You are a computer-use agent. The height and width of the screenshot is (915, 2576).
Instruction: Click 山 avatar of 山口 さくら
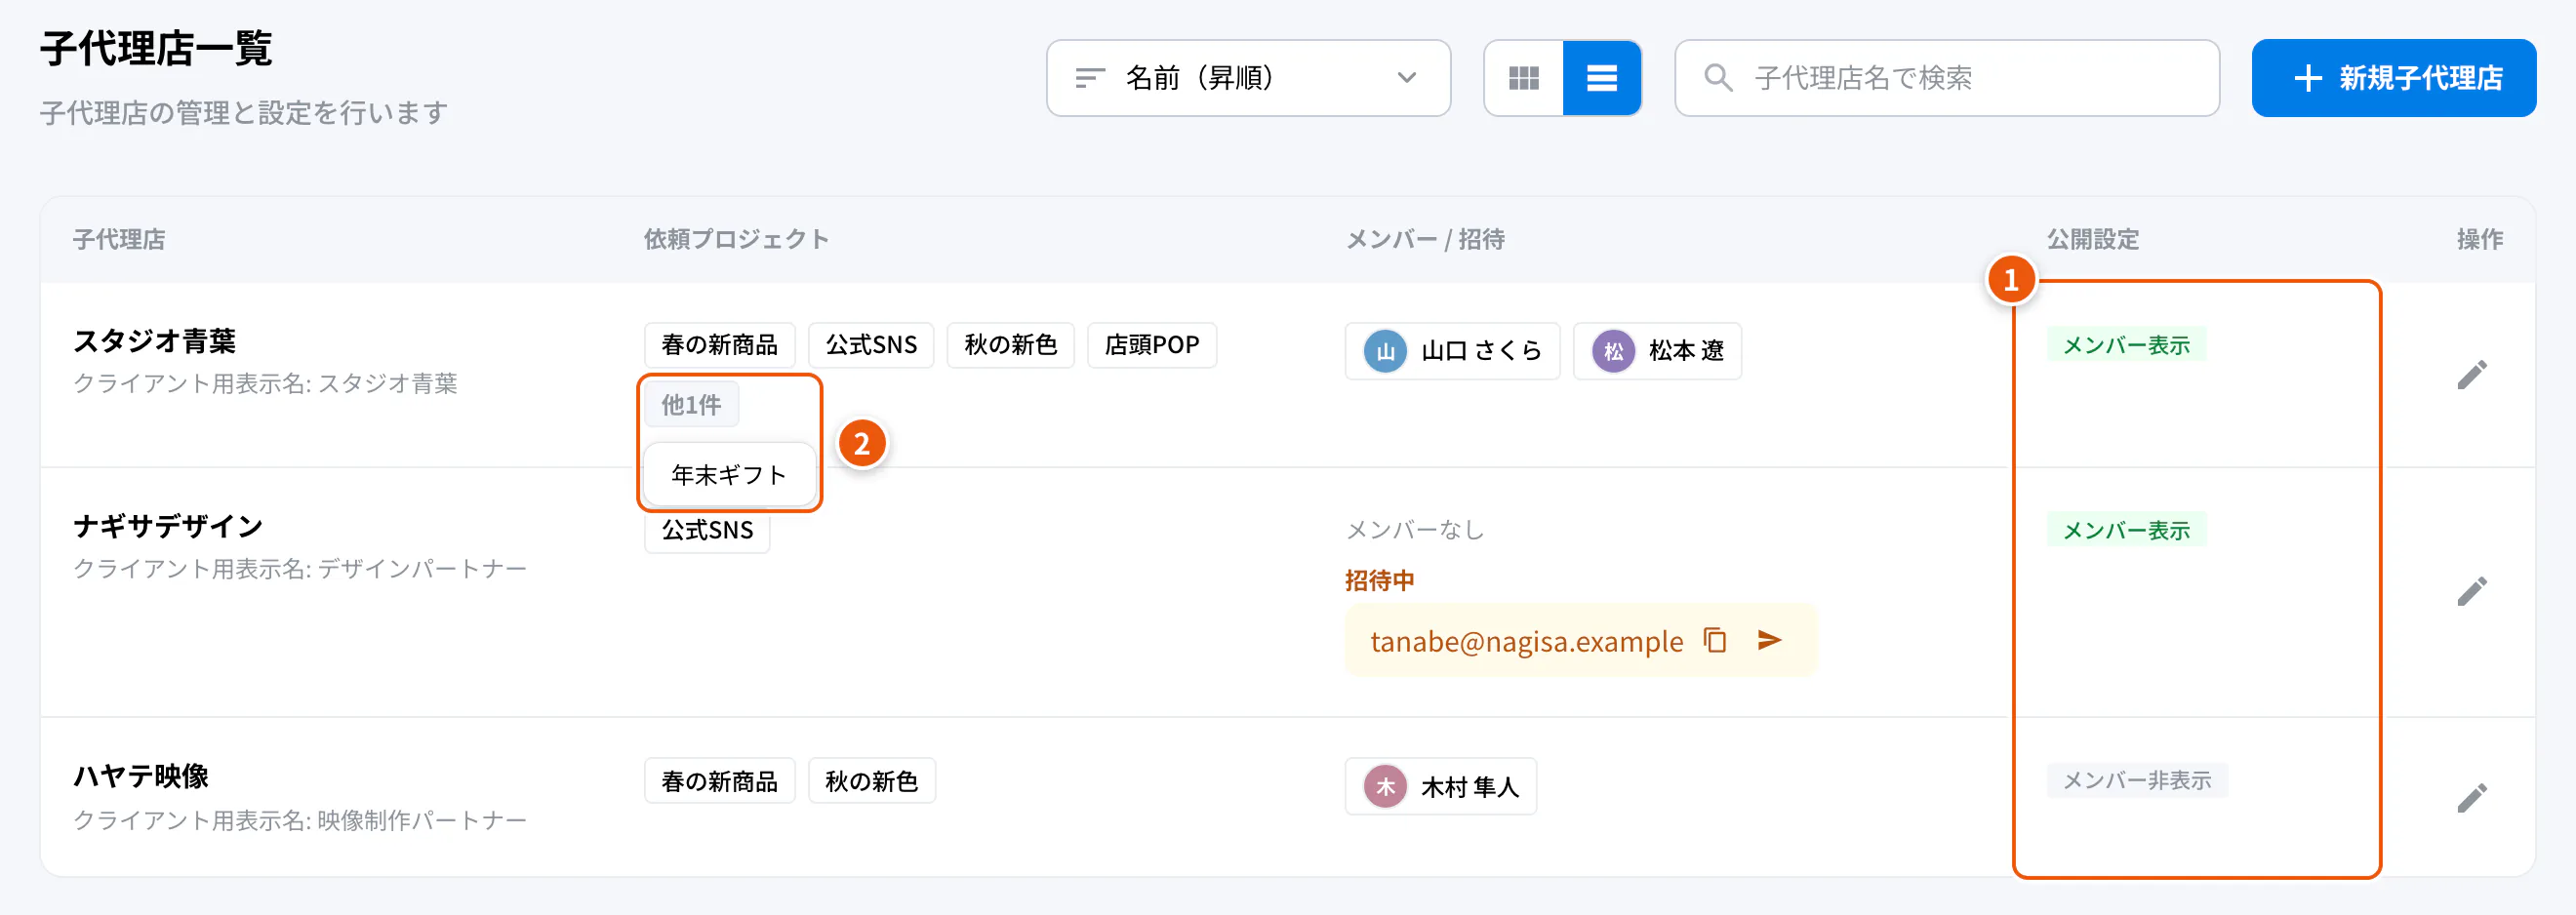tap(1385, 351)
